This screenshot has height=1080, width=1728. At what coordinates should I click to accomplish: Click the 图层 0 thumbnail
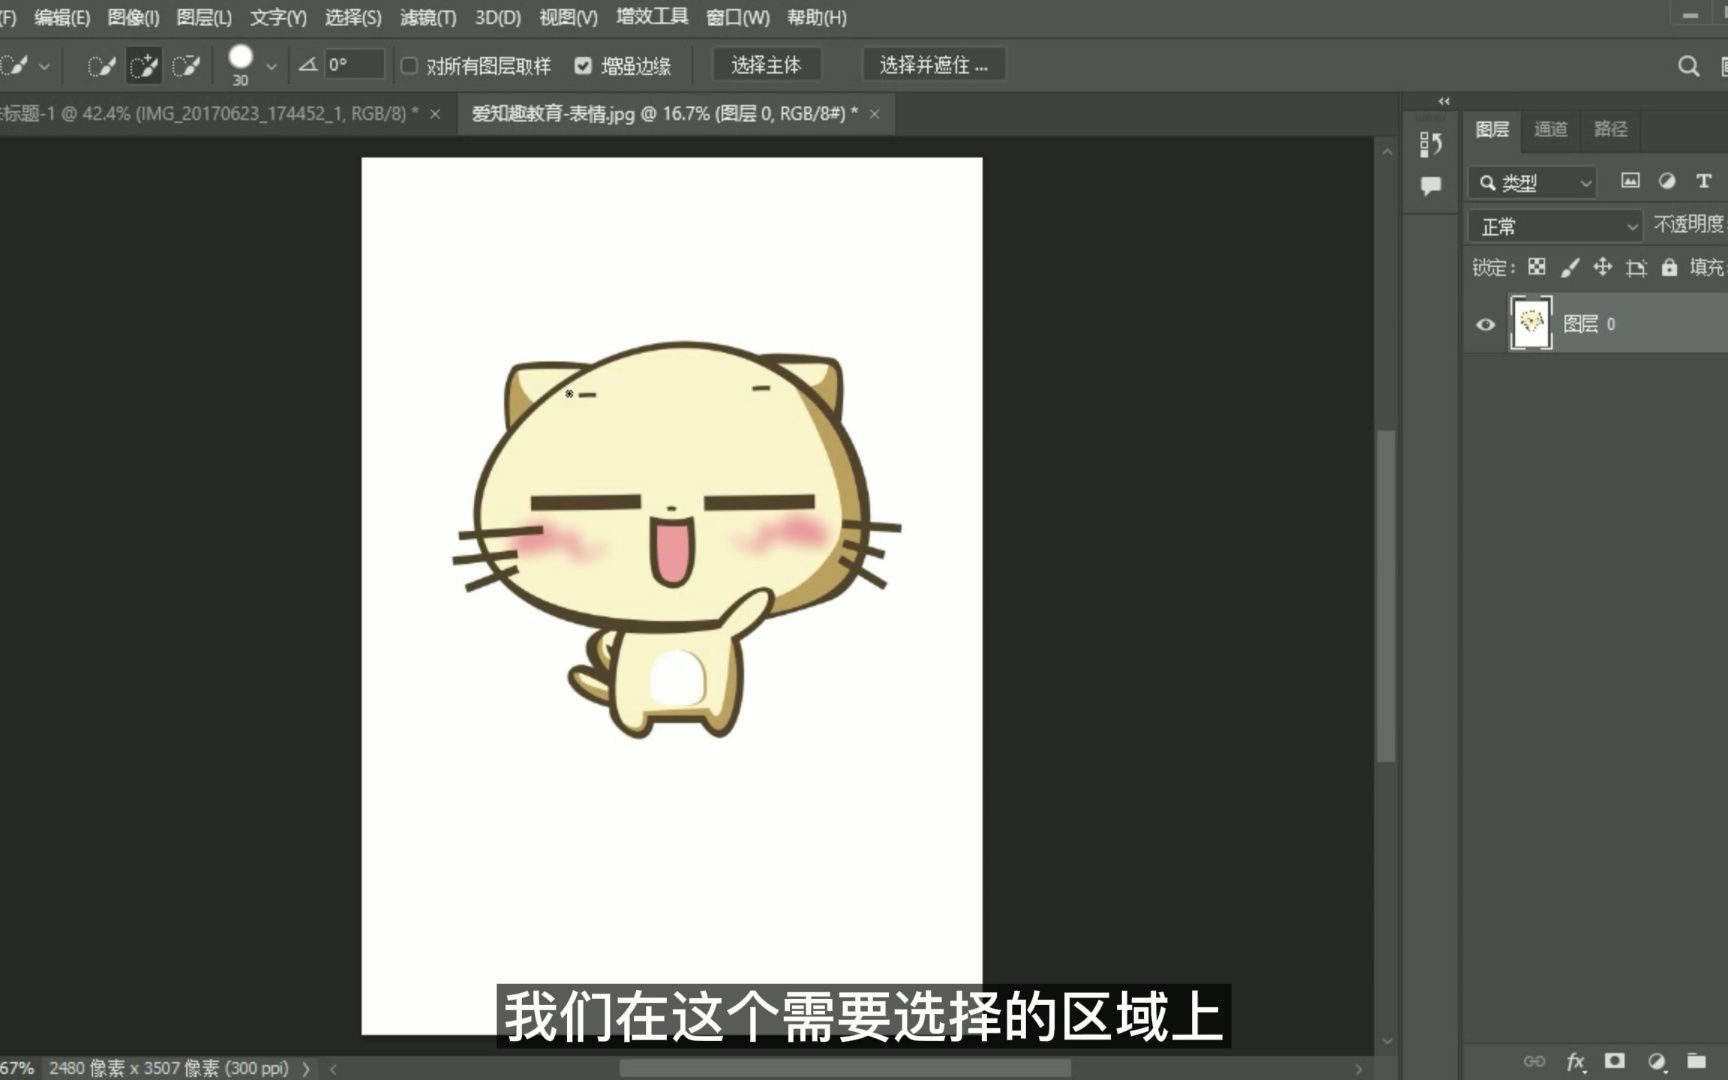(1530, 323)
